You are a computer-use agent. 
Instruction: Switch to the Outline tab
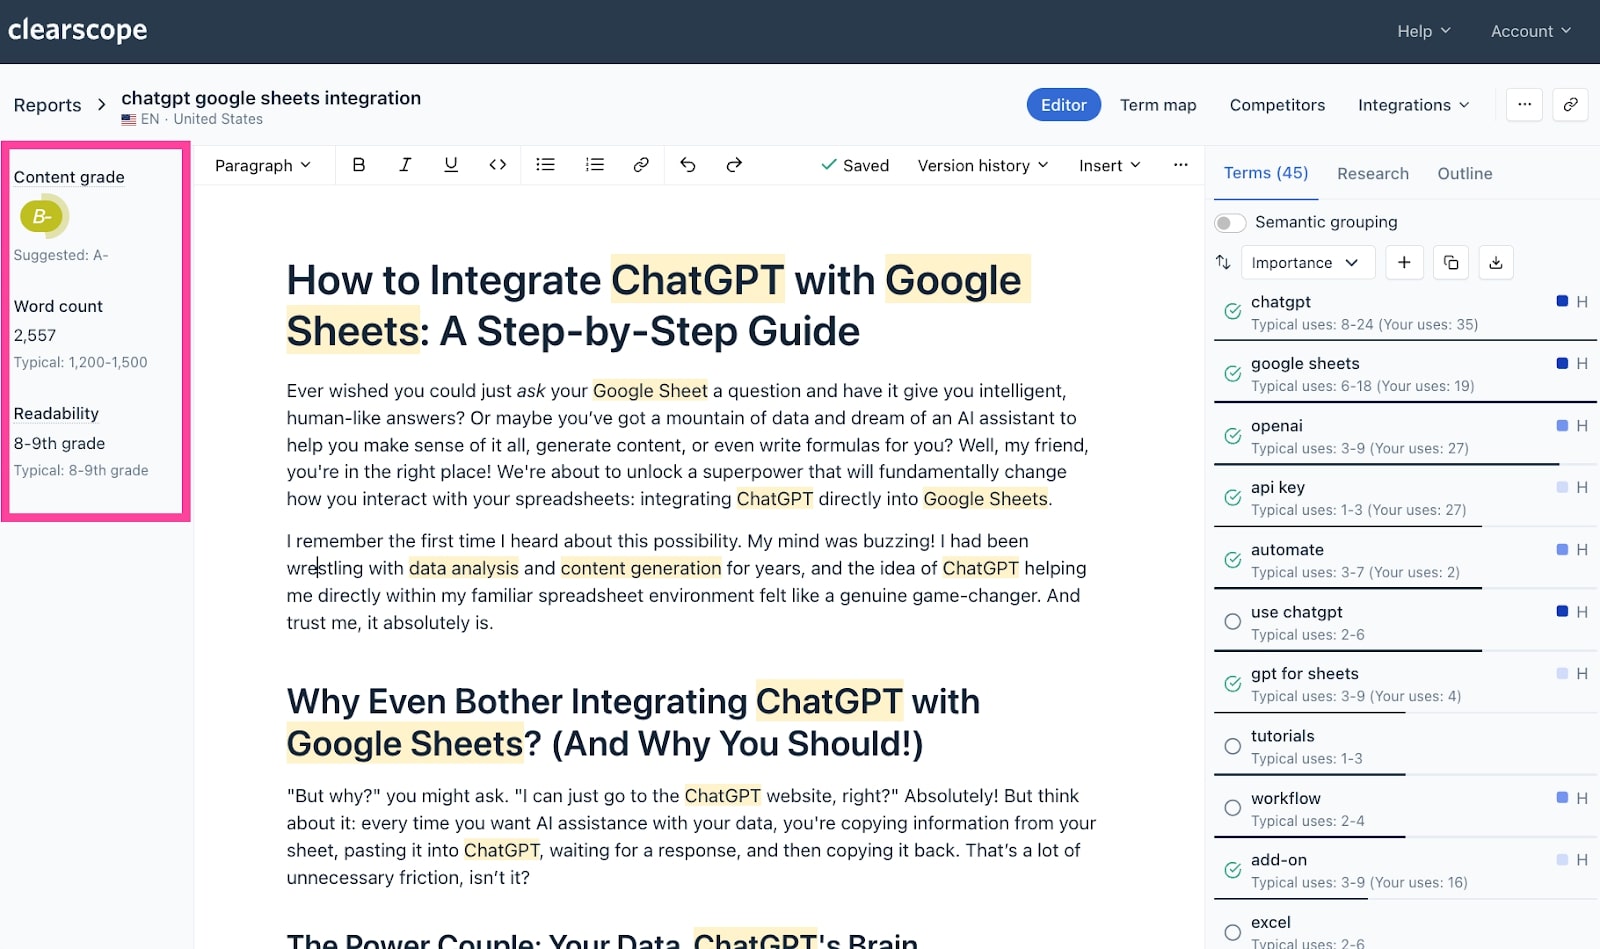[1465, 174]
